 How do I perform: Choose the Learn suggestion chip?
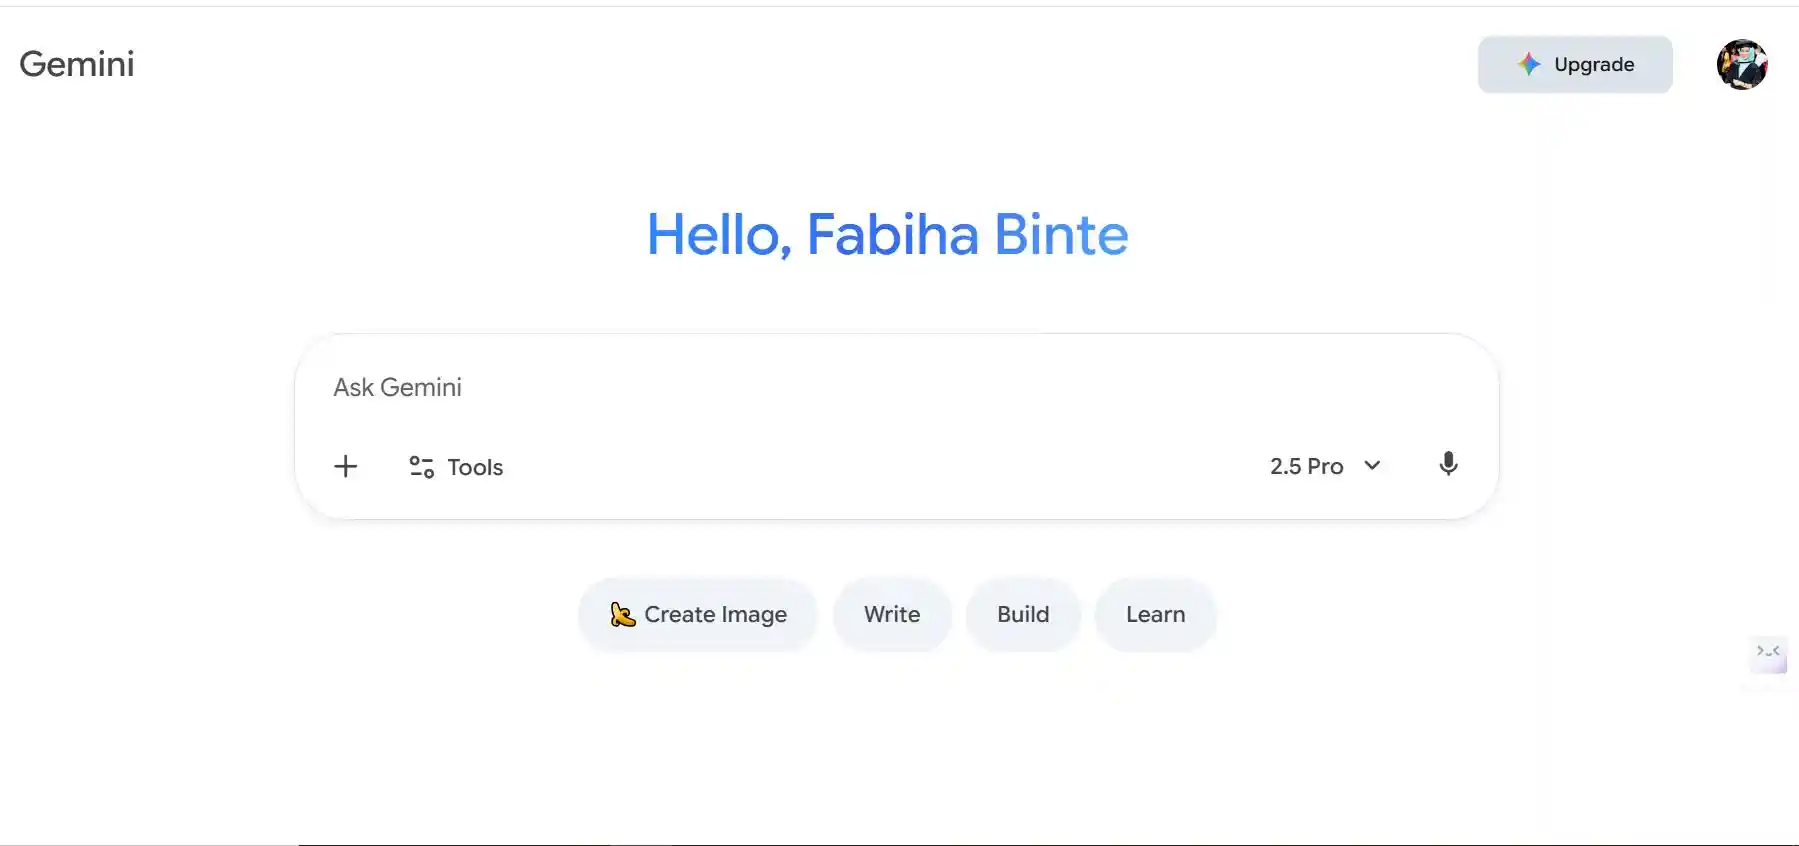[x=1155, y=614]
